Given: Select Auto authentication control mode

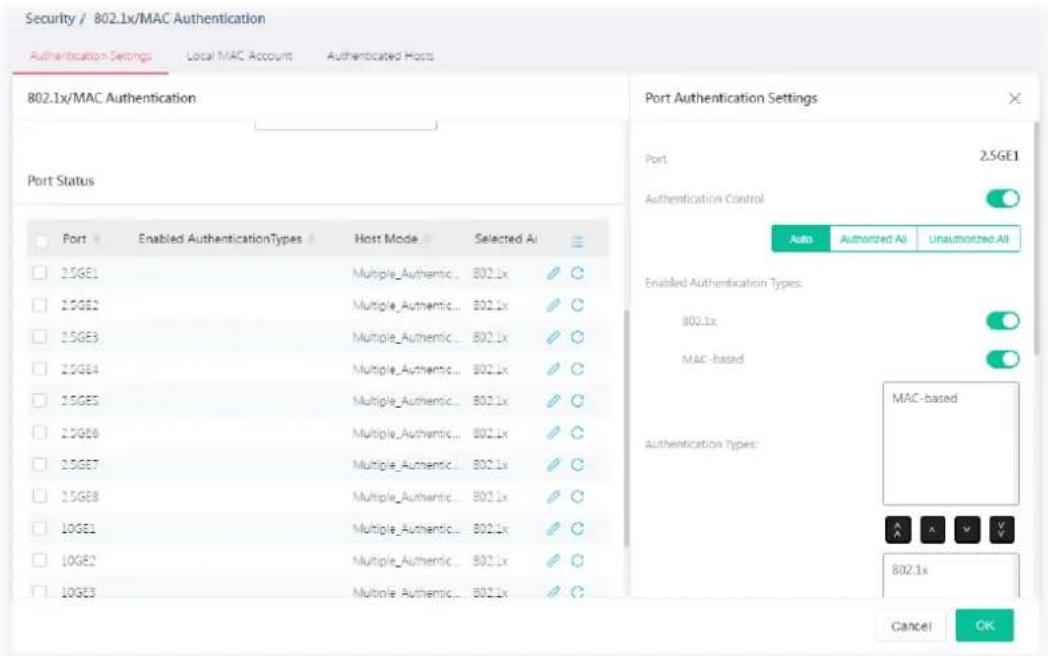Looking at the screenshot, I should (x=801, y=239).
